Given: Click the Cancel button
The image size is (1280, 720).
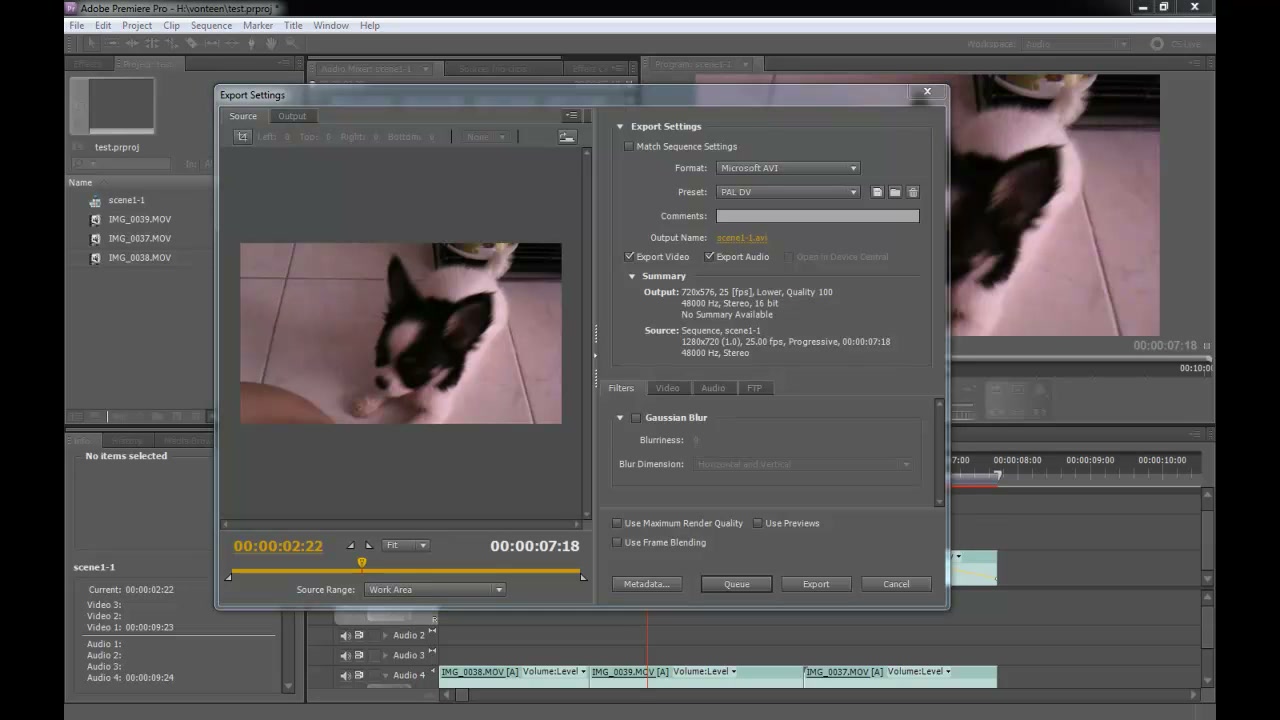Looking at the screenshot, I should 896,584.
